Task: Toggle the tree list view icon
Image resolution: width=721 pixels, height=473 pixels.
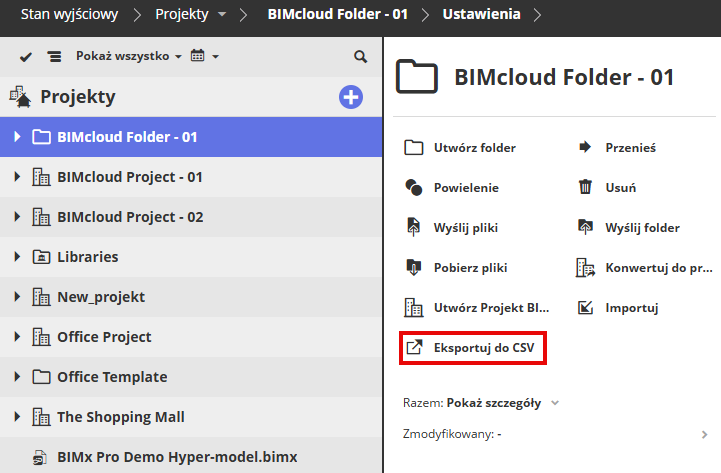Action: 54,57
